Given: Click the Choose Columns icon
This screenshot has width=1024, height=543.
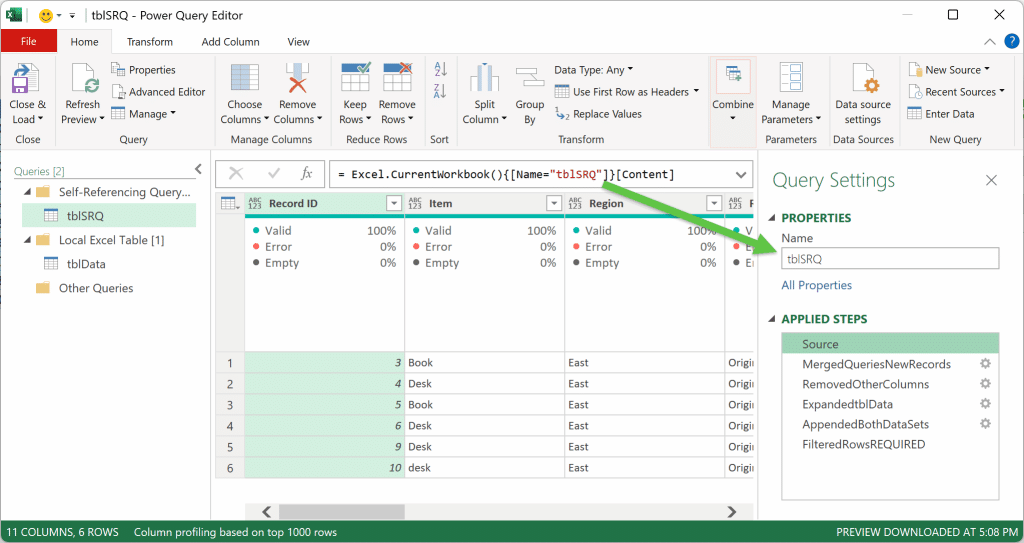Looking at the screenshot, I should (244, 79).
